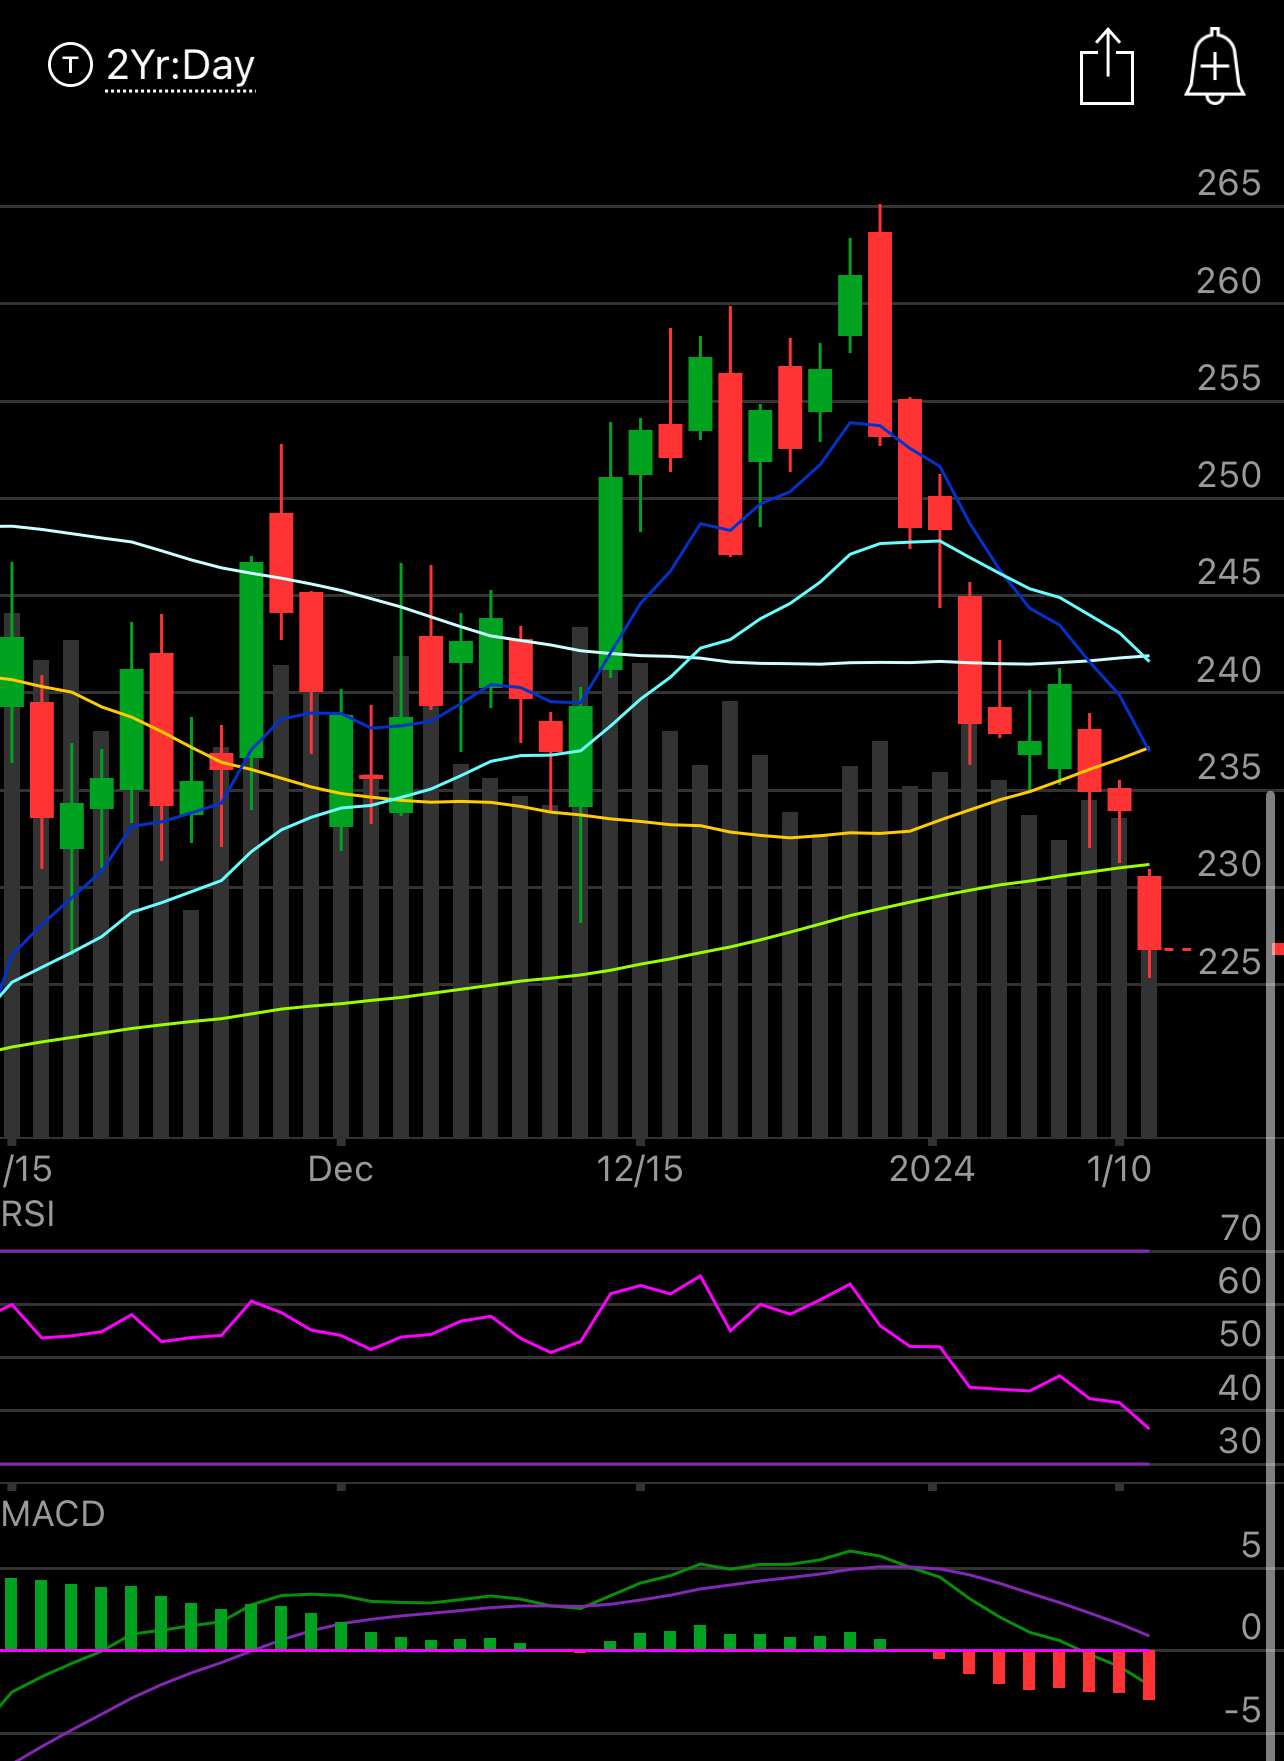This screenshot has height=1761, width=1284.
Task: Tap the 255 price axis label
Action: point(1229,378)
